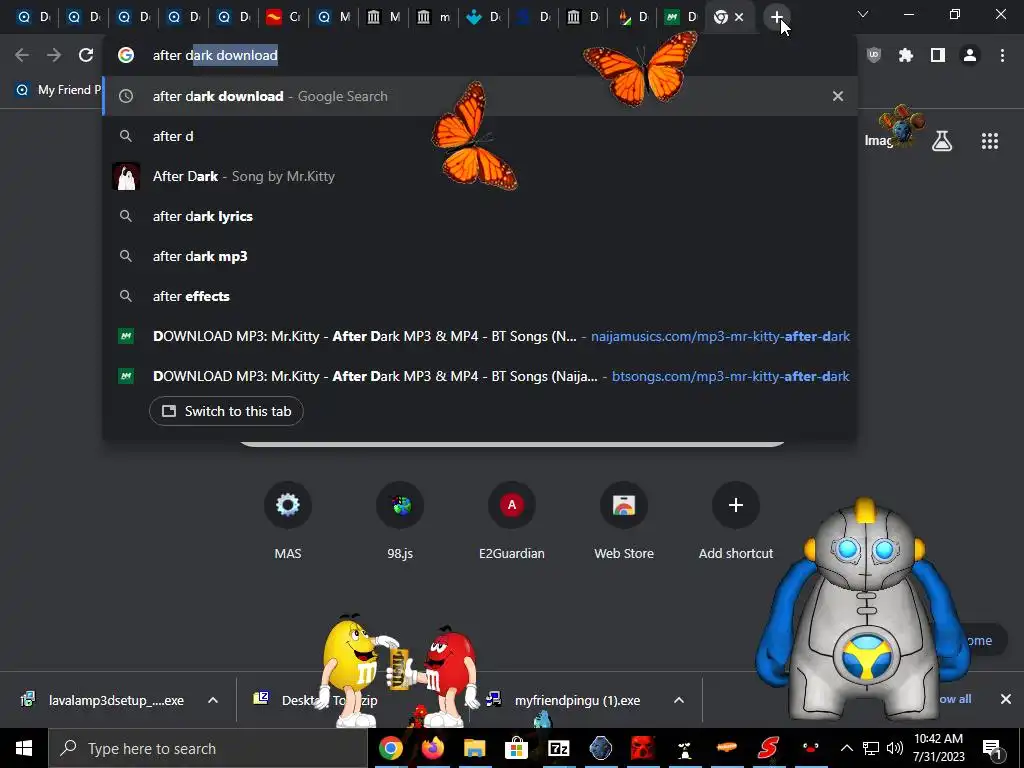
Task: Open the Chrome profile menu
Action: coord(970,56)
